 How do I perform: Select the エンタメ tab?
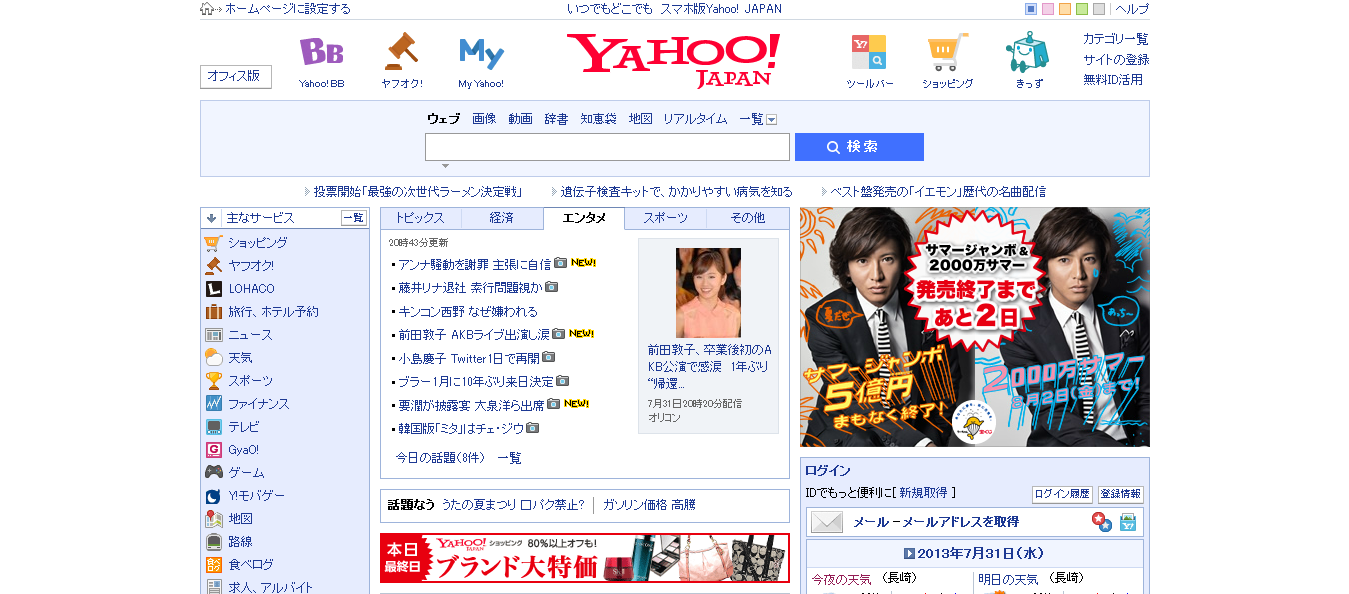click(x=584, y=218)
